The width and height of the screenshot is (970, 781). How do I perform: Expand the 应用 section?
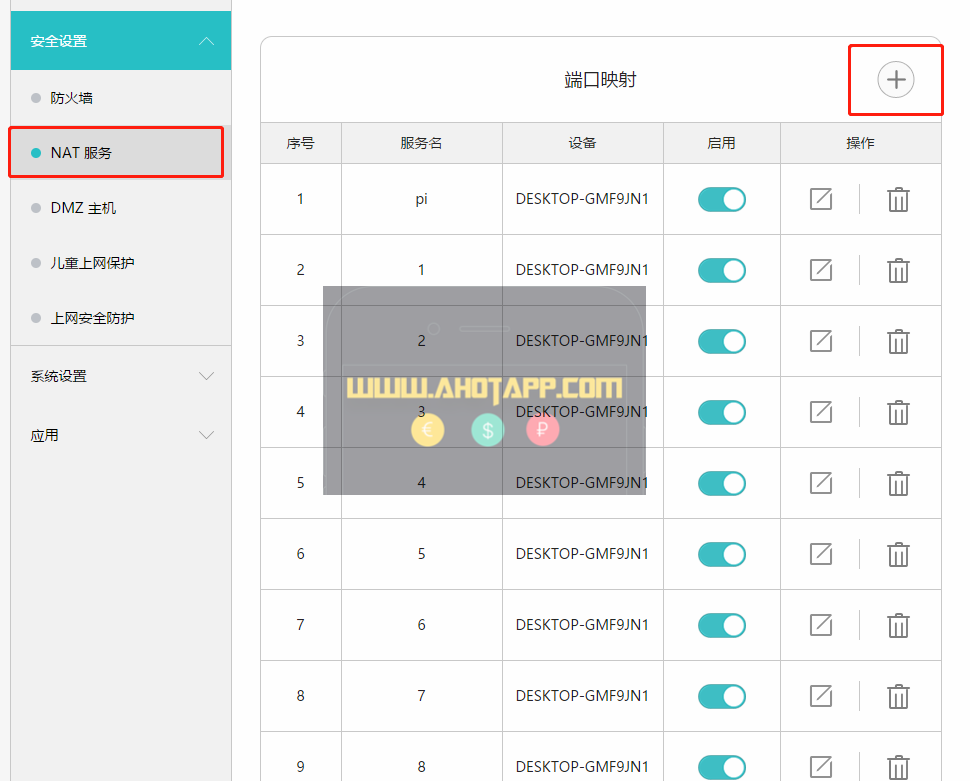[x=121, y=435]
